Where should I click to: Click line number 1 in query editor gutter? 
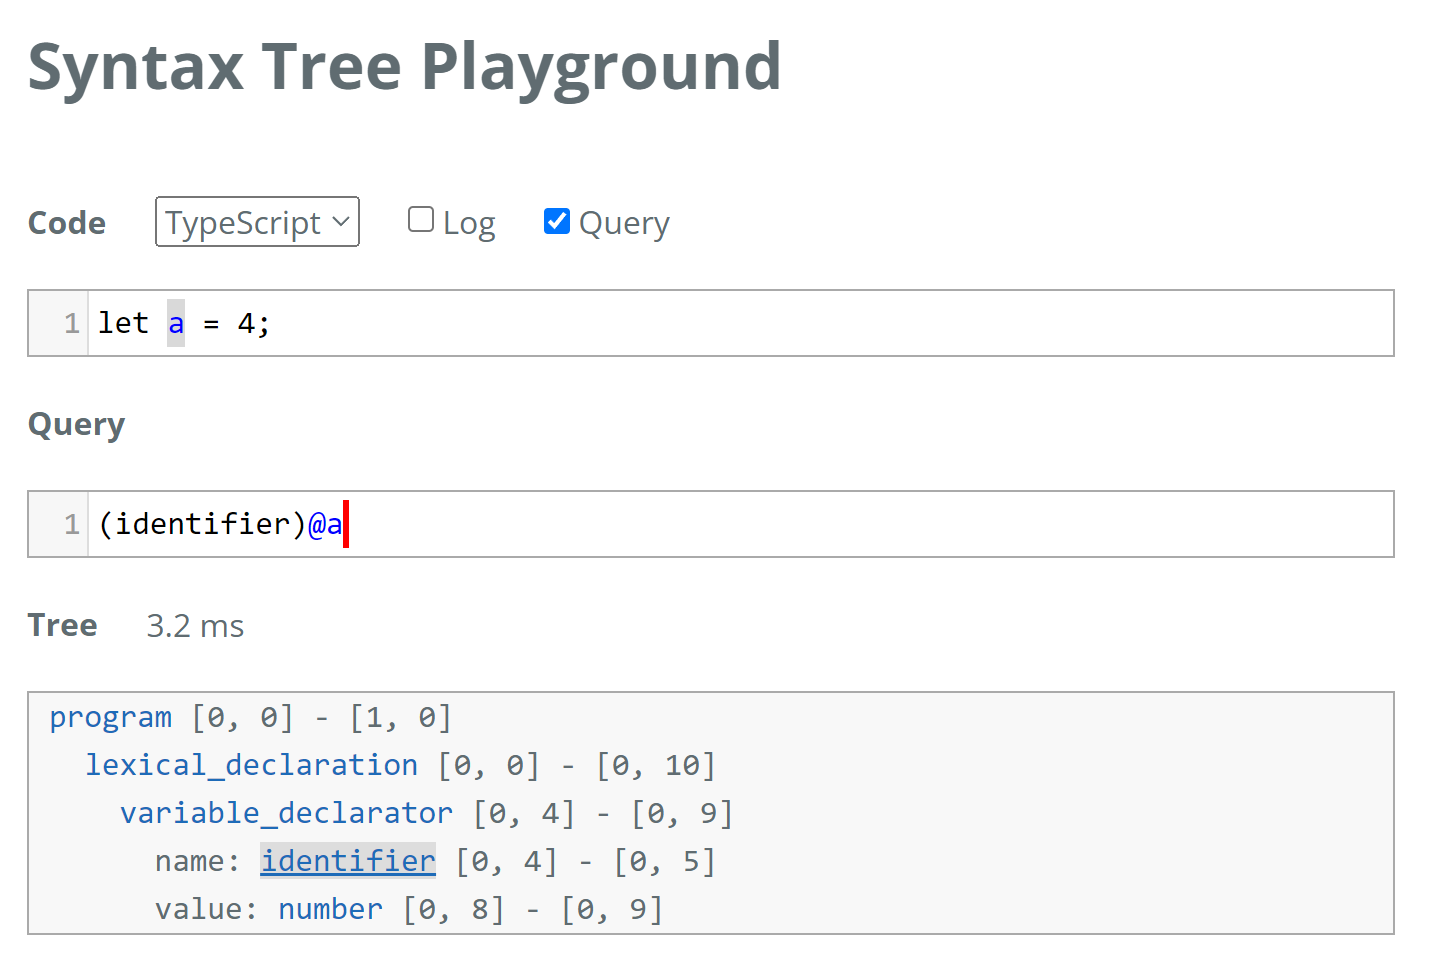click(x=71, y=524)
